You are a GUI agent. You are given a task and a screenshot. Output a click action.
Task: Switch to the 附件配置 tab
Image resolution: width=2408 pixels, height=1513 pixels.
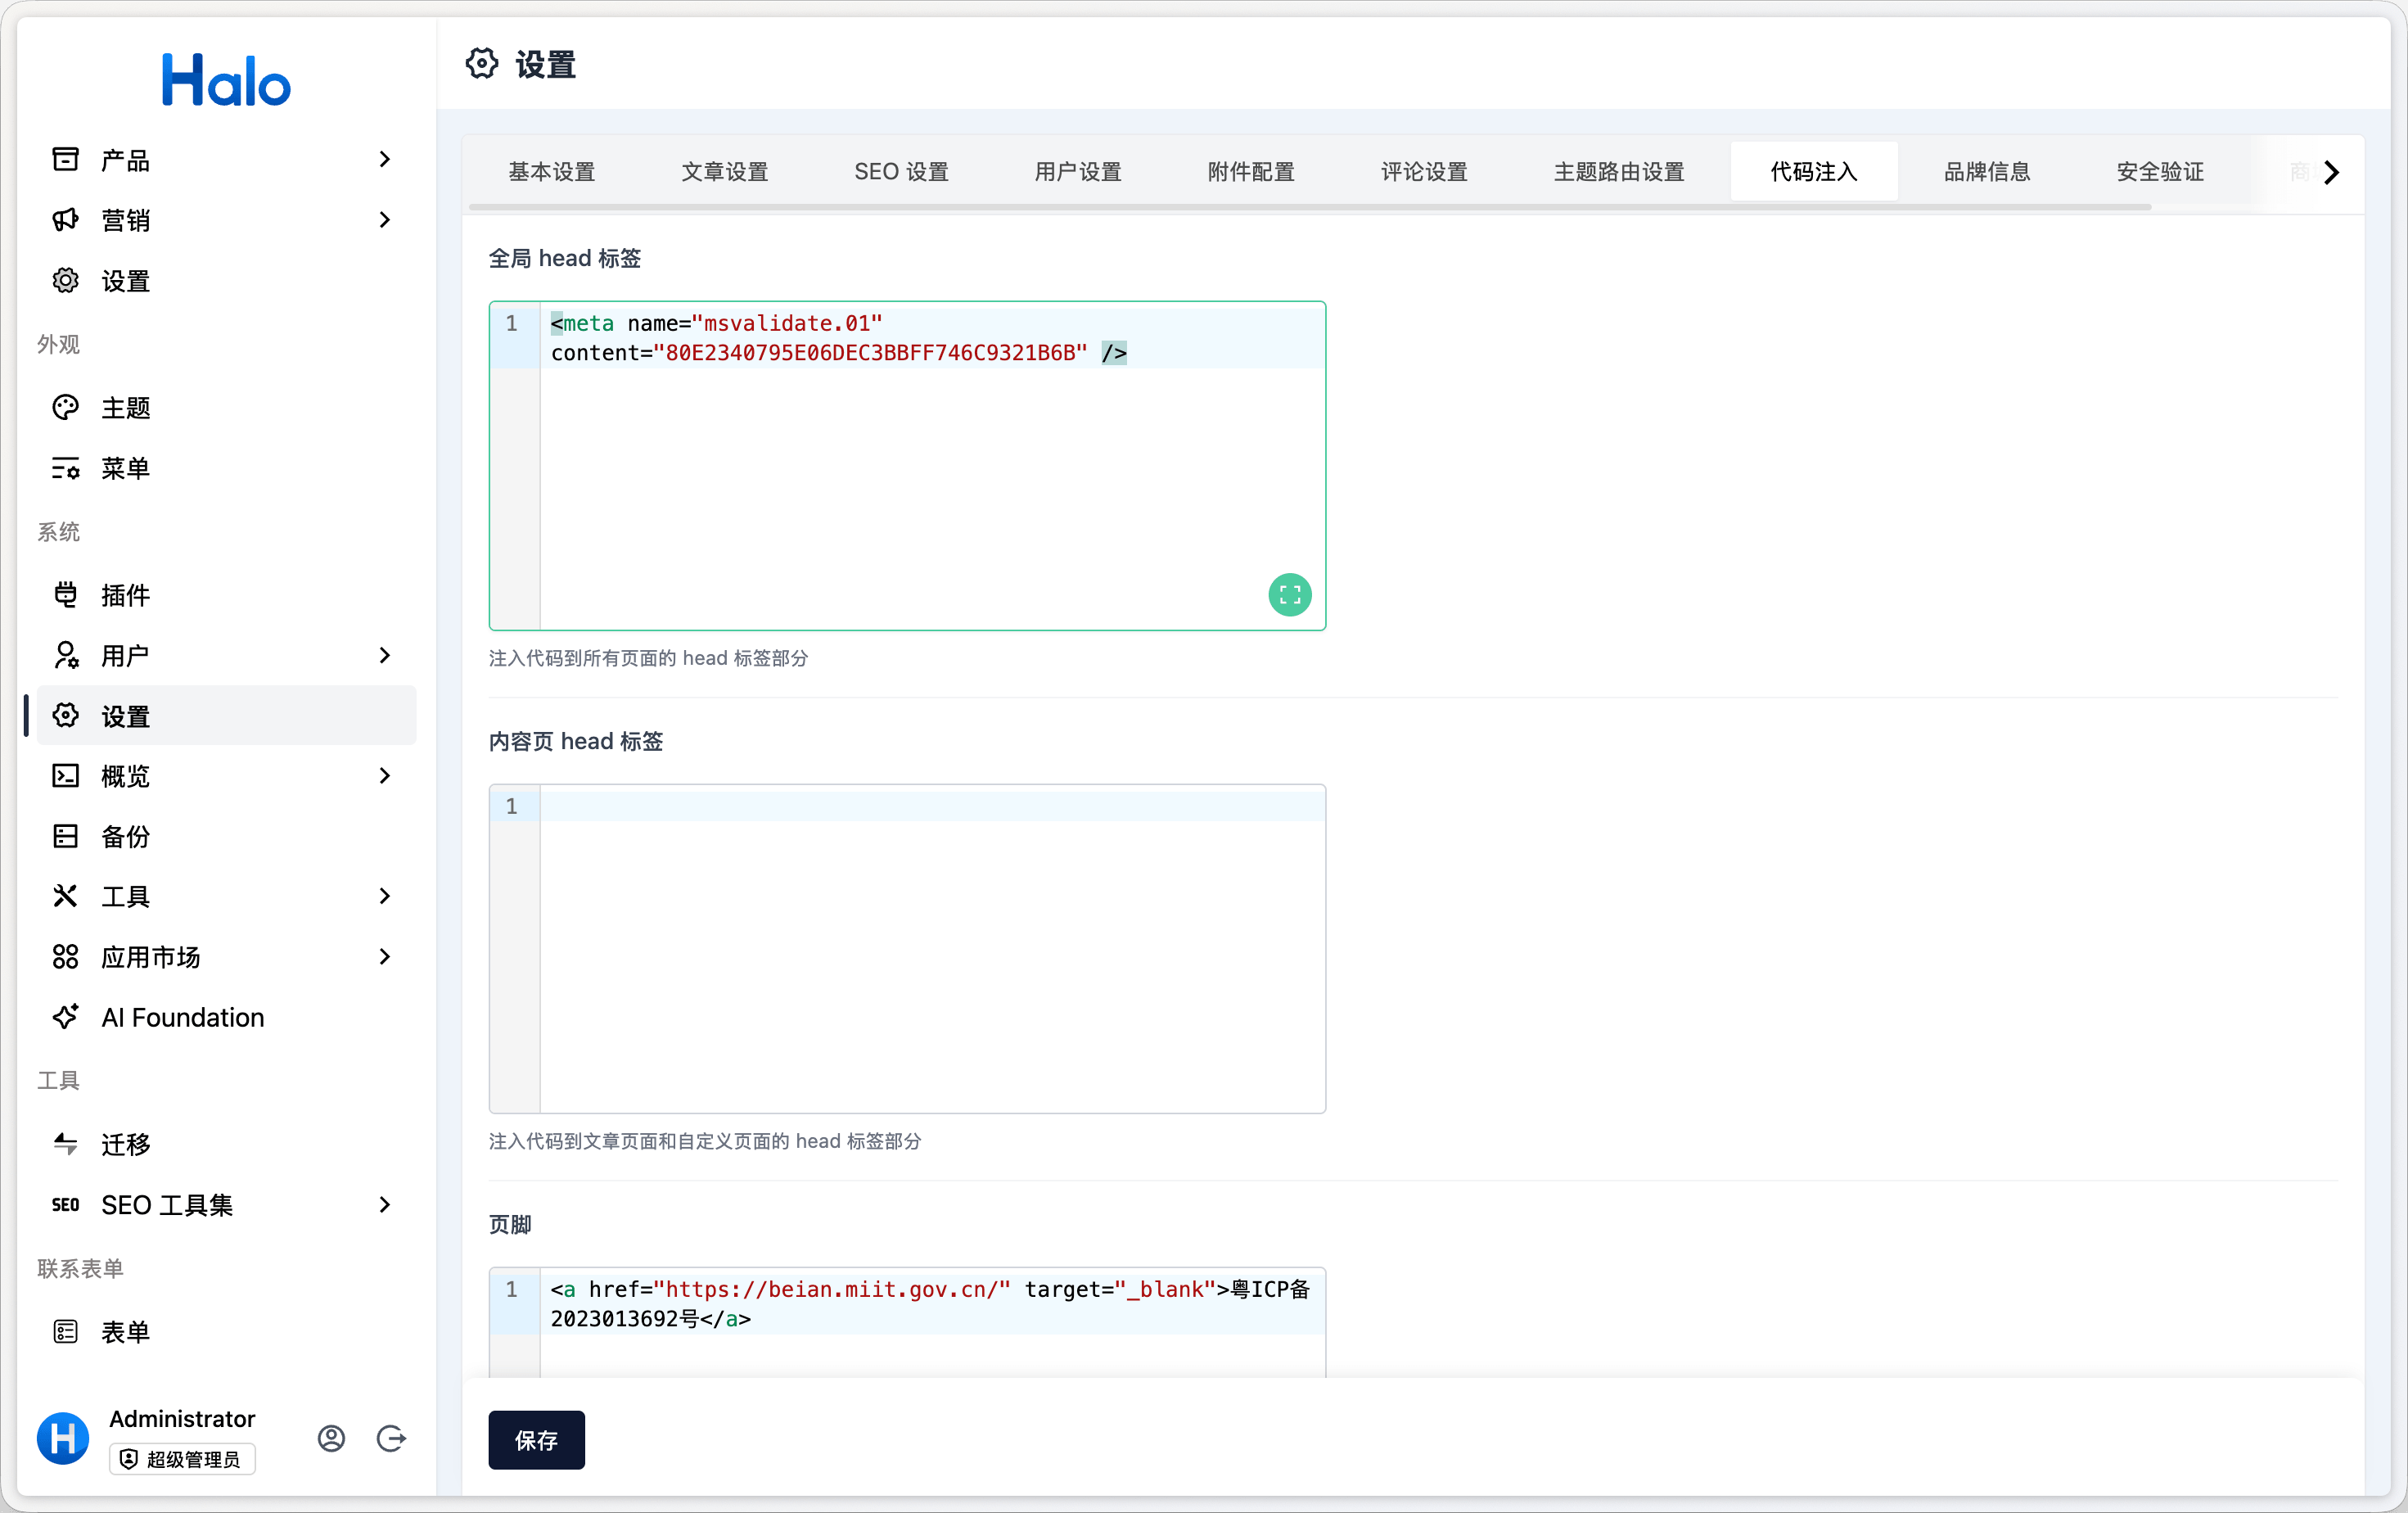(x=1251, y=172)
